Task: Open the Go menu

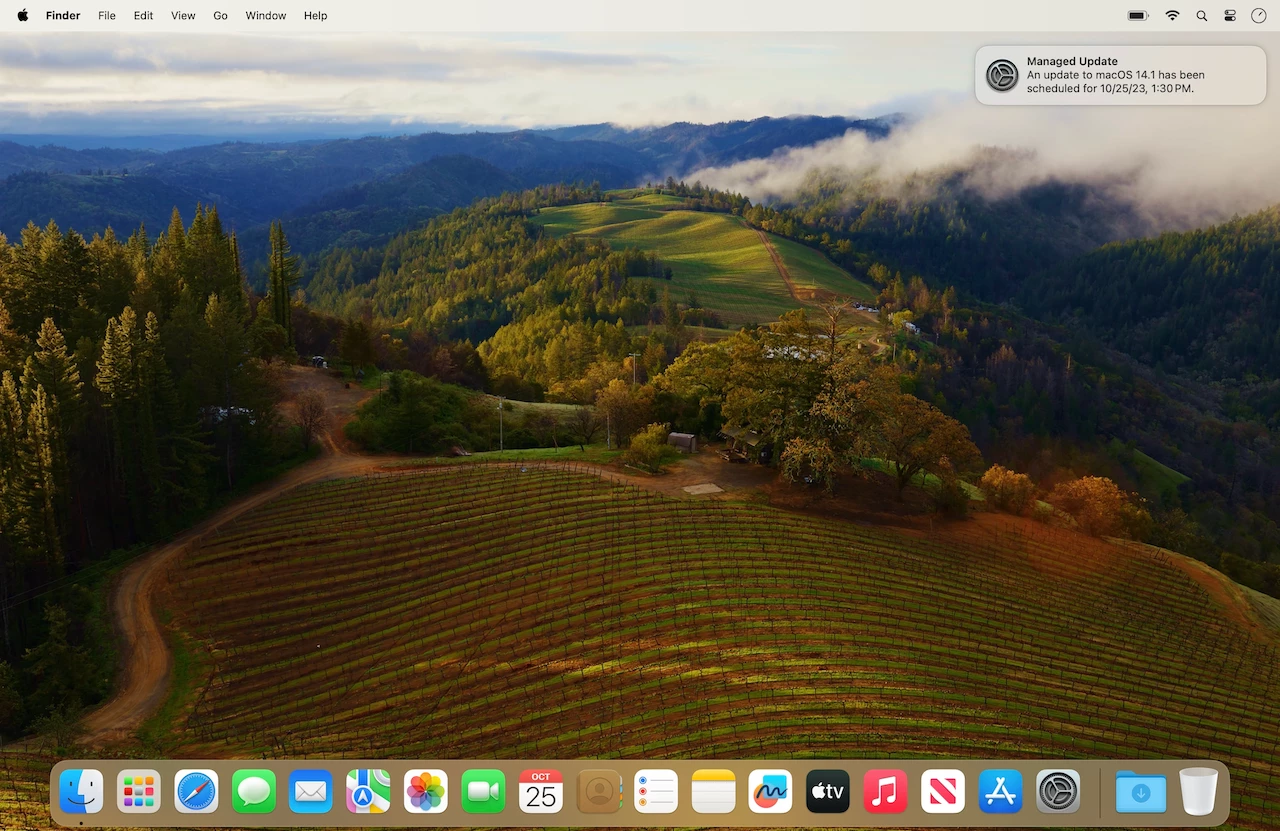Action: 221,16
